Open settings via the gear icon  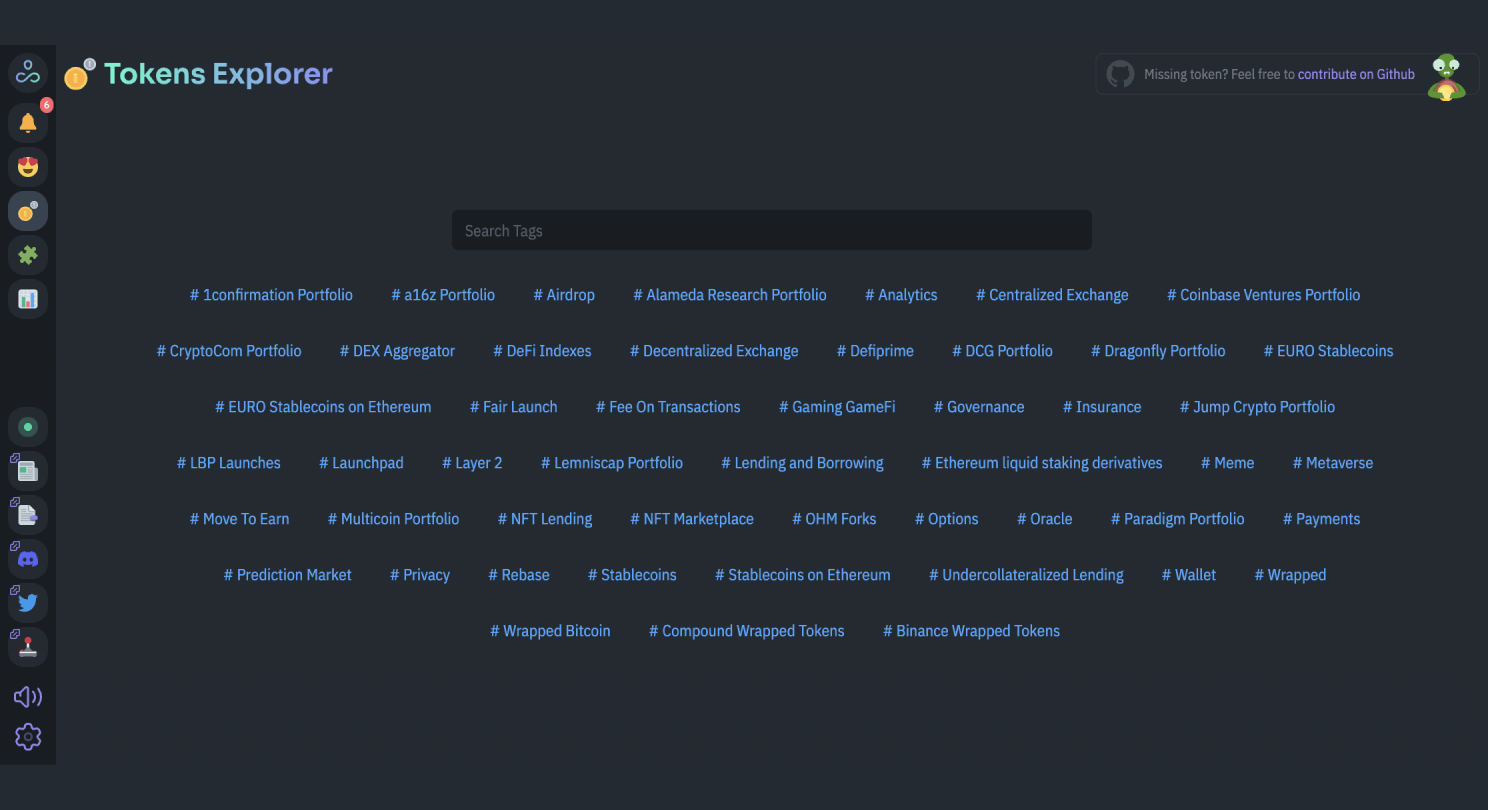[28, 737]
